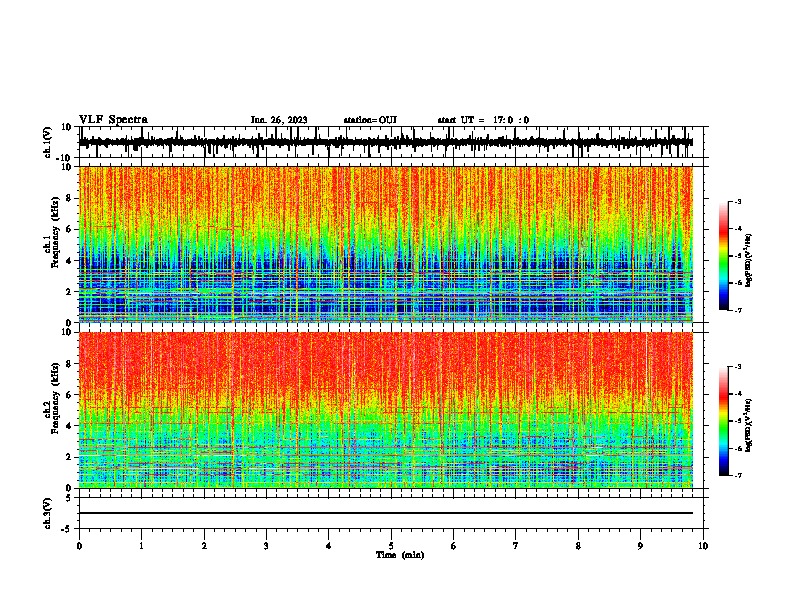Click the "station=OUI" label

click(x=370, y=120)
